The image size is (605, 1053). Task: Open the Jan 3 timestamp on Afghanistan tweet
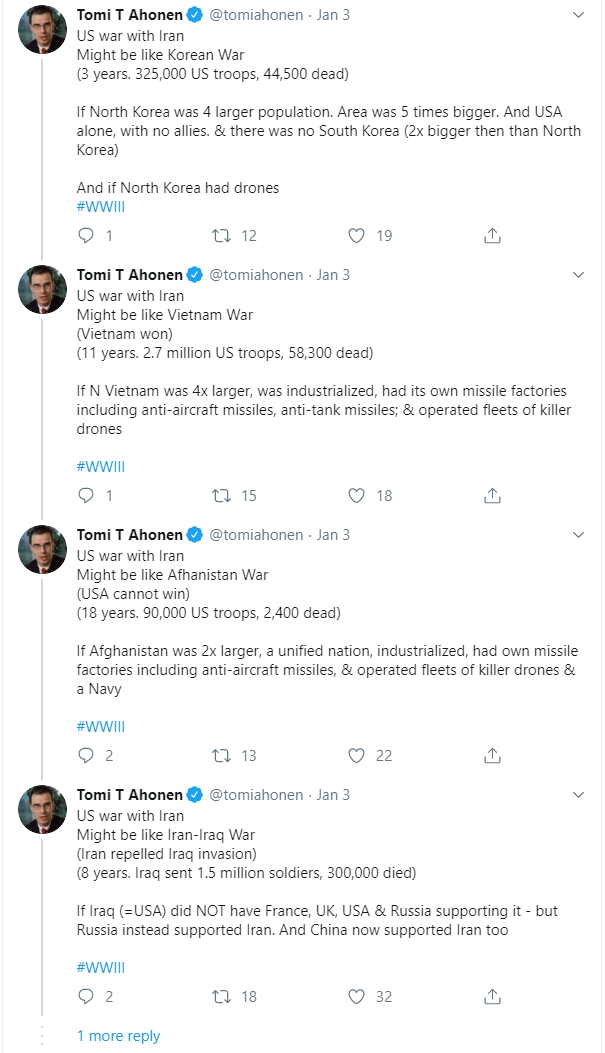tap(333, 535)
